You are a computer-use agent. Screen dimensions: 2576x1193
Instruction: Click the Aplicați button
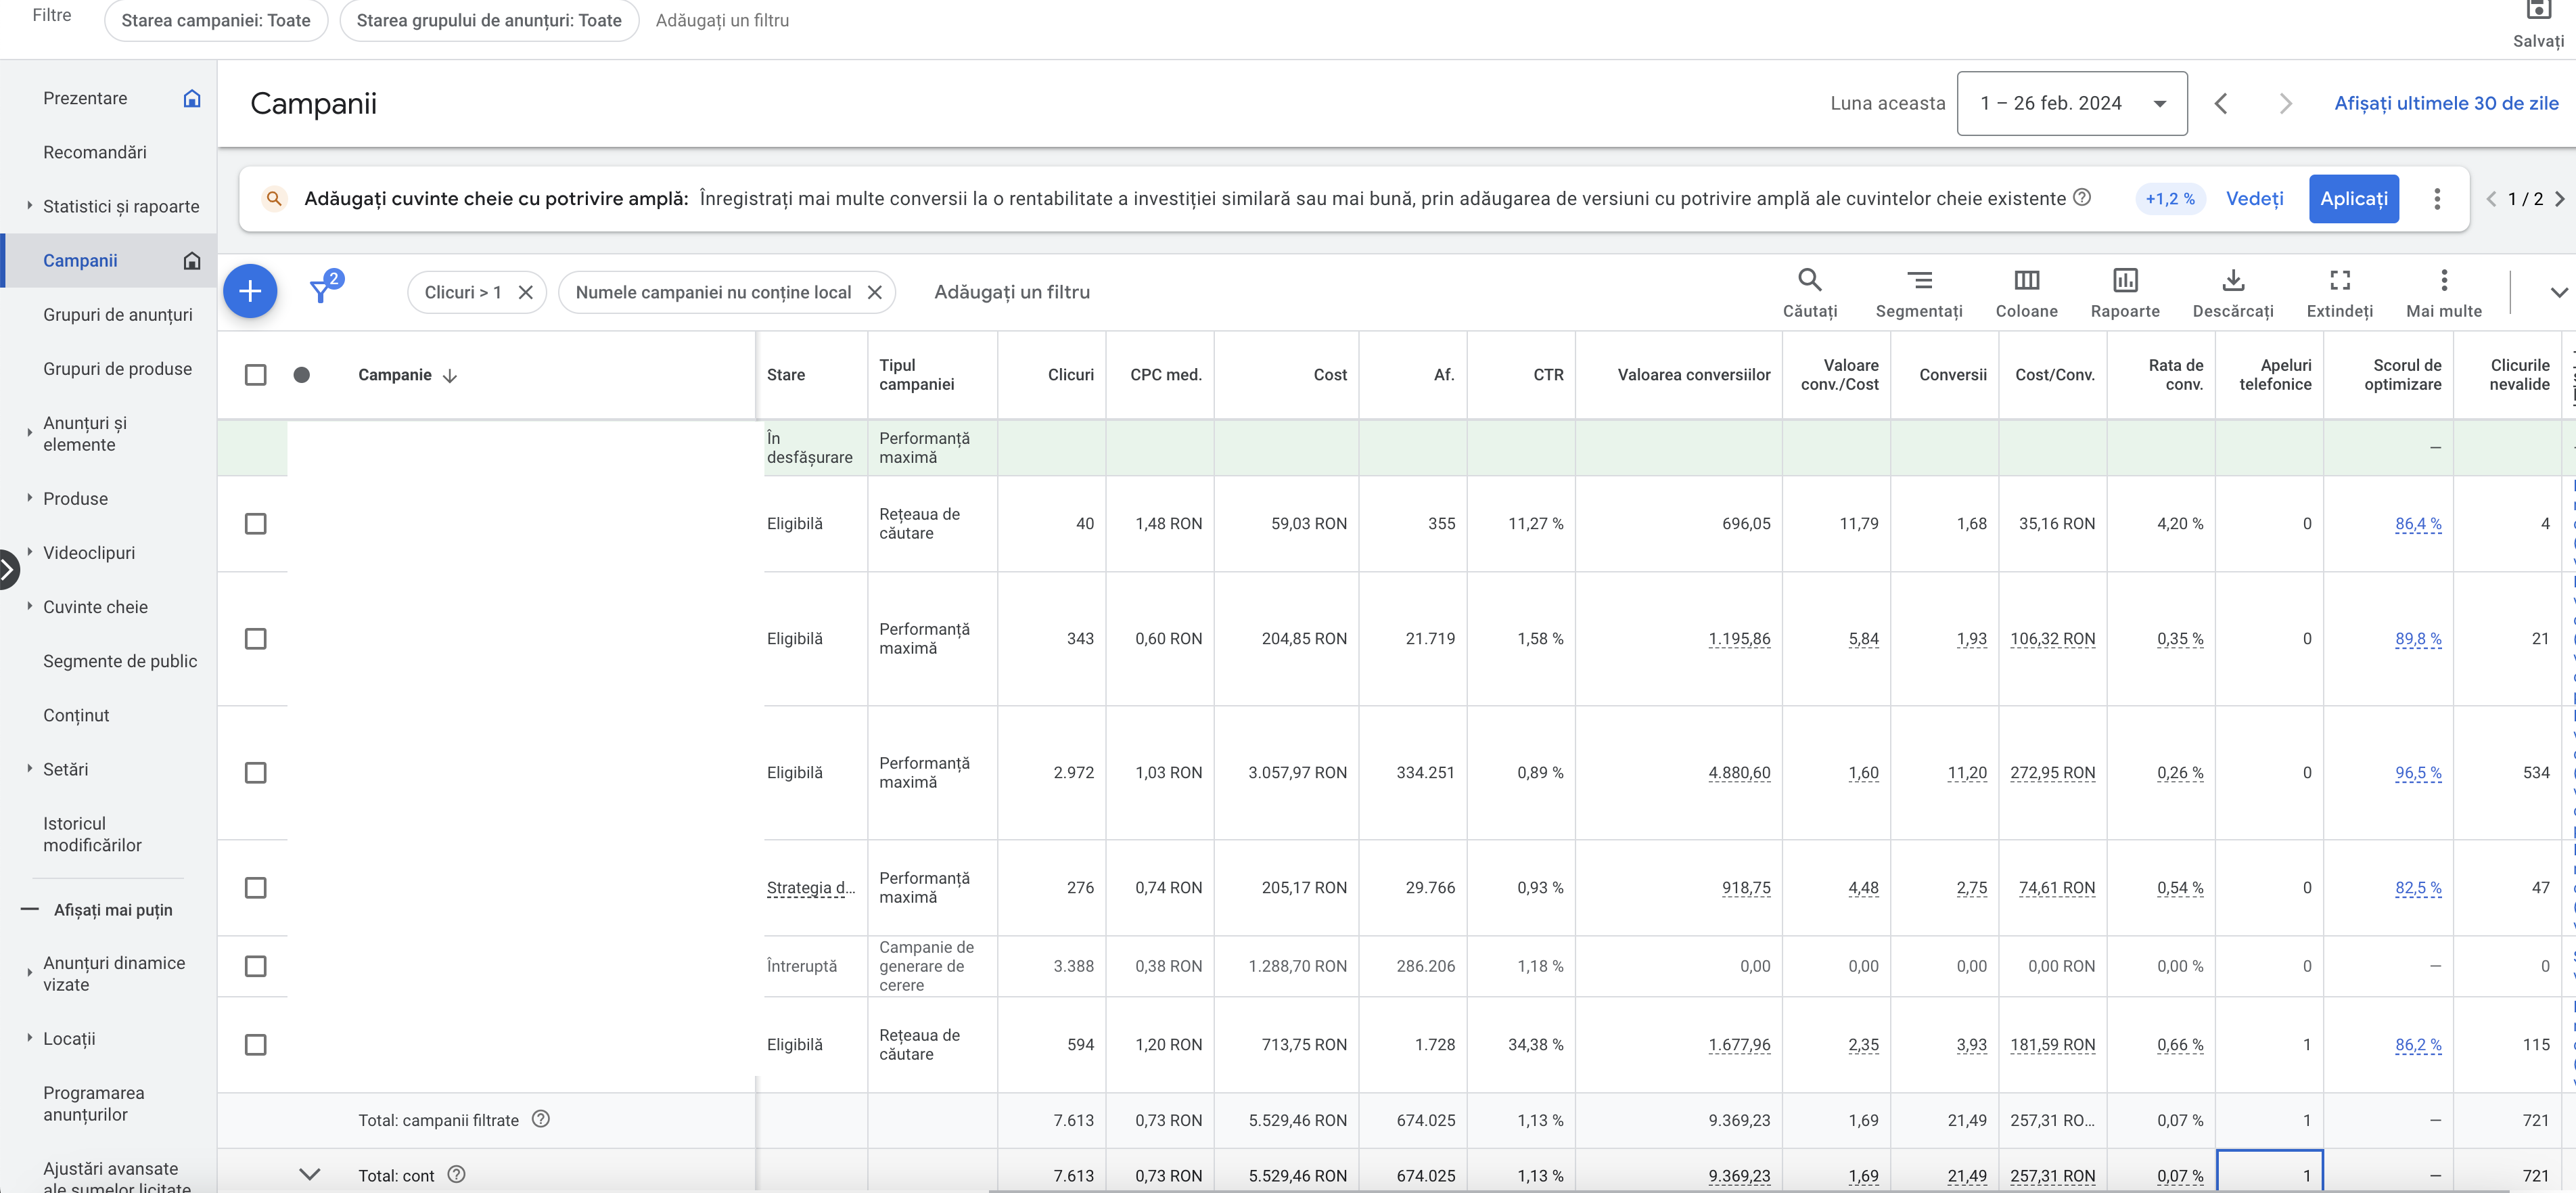[x=2353, y=198]
